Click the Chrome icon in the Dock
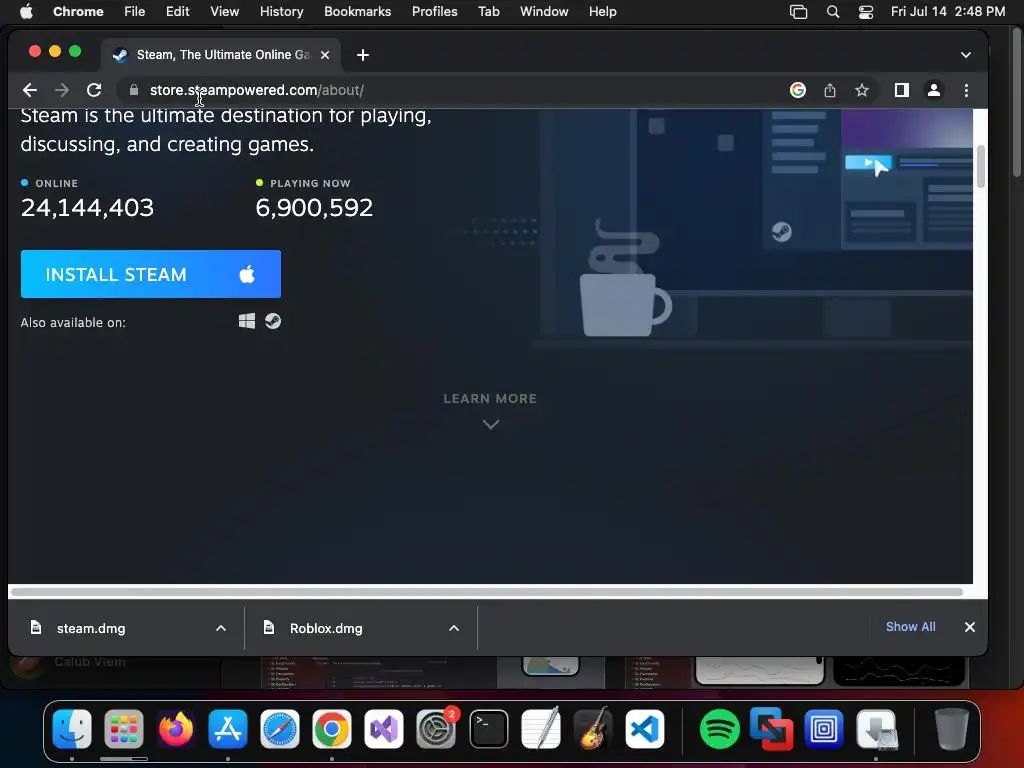The width and height of the screenshot is (1024, 768). point(332,729)
